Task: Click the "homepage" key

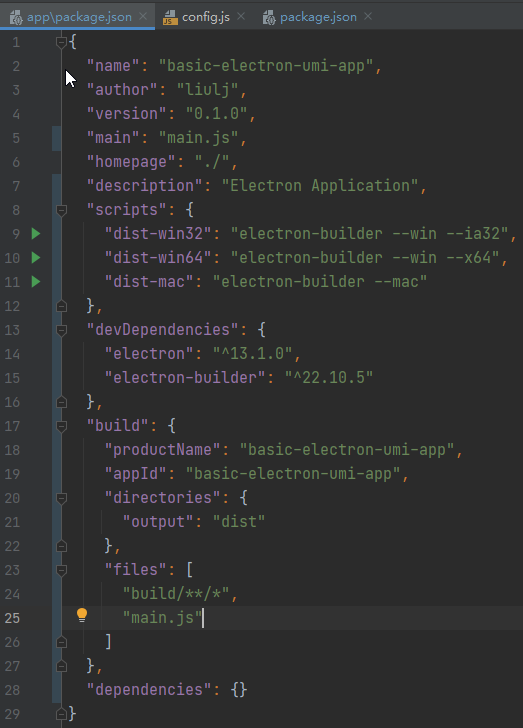Action: coord(131,162)
